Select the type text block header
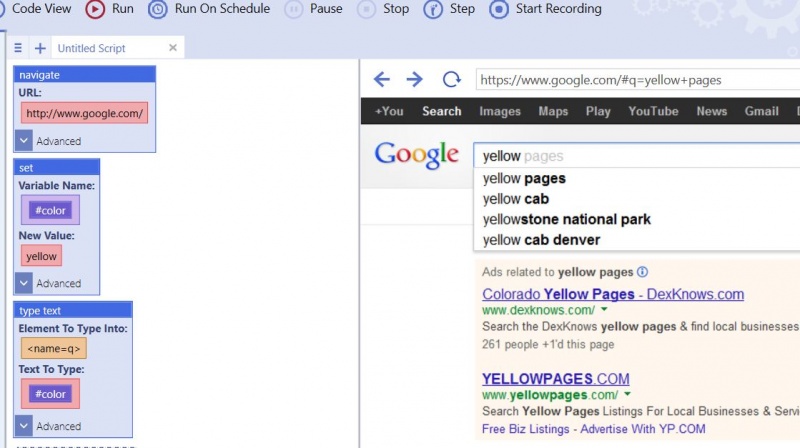Viewport: 800px width, 448px height. point(73,310)
